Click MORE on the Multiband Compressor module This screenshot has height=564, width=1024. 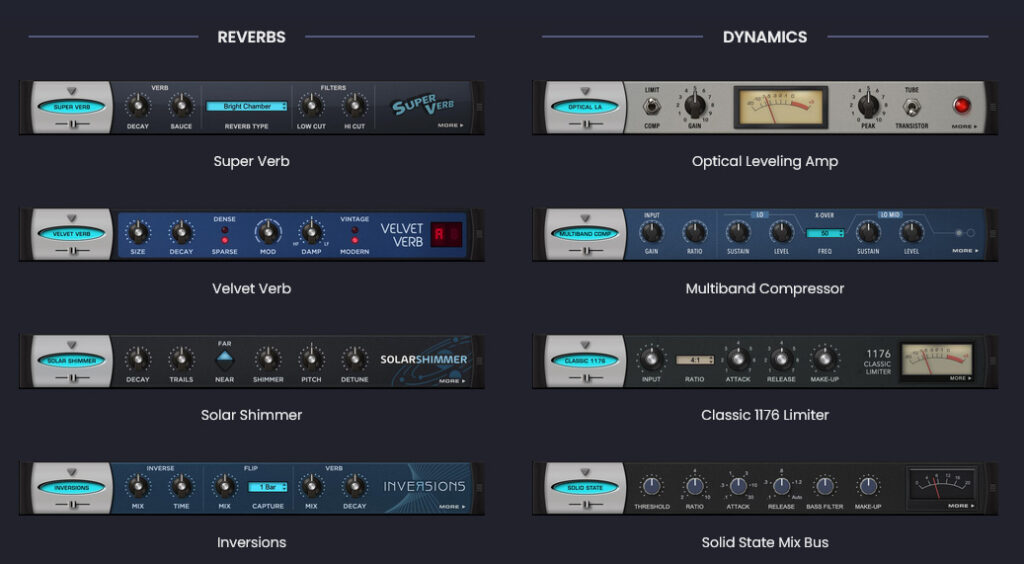click(963, 251)
